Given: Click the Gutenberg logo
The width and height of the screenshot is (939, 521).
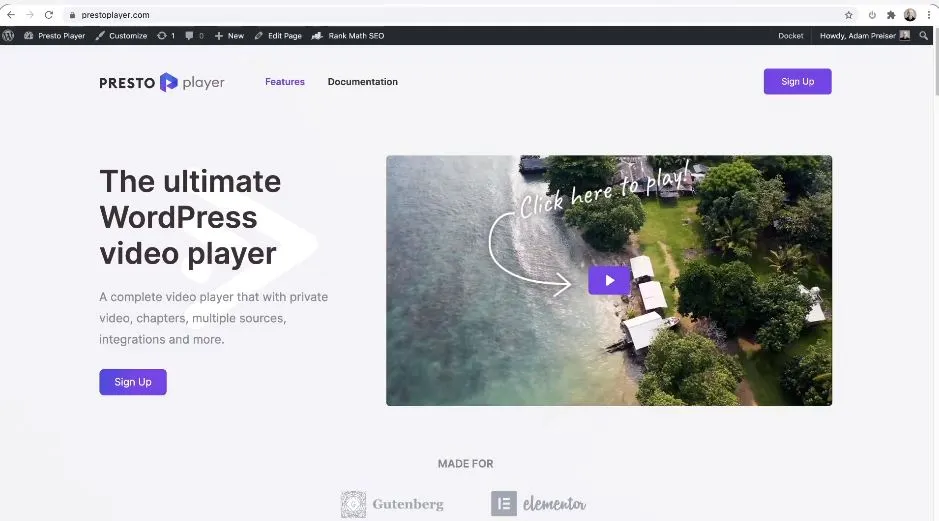Looking at the screenshot, I should click(392, 504).
